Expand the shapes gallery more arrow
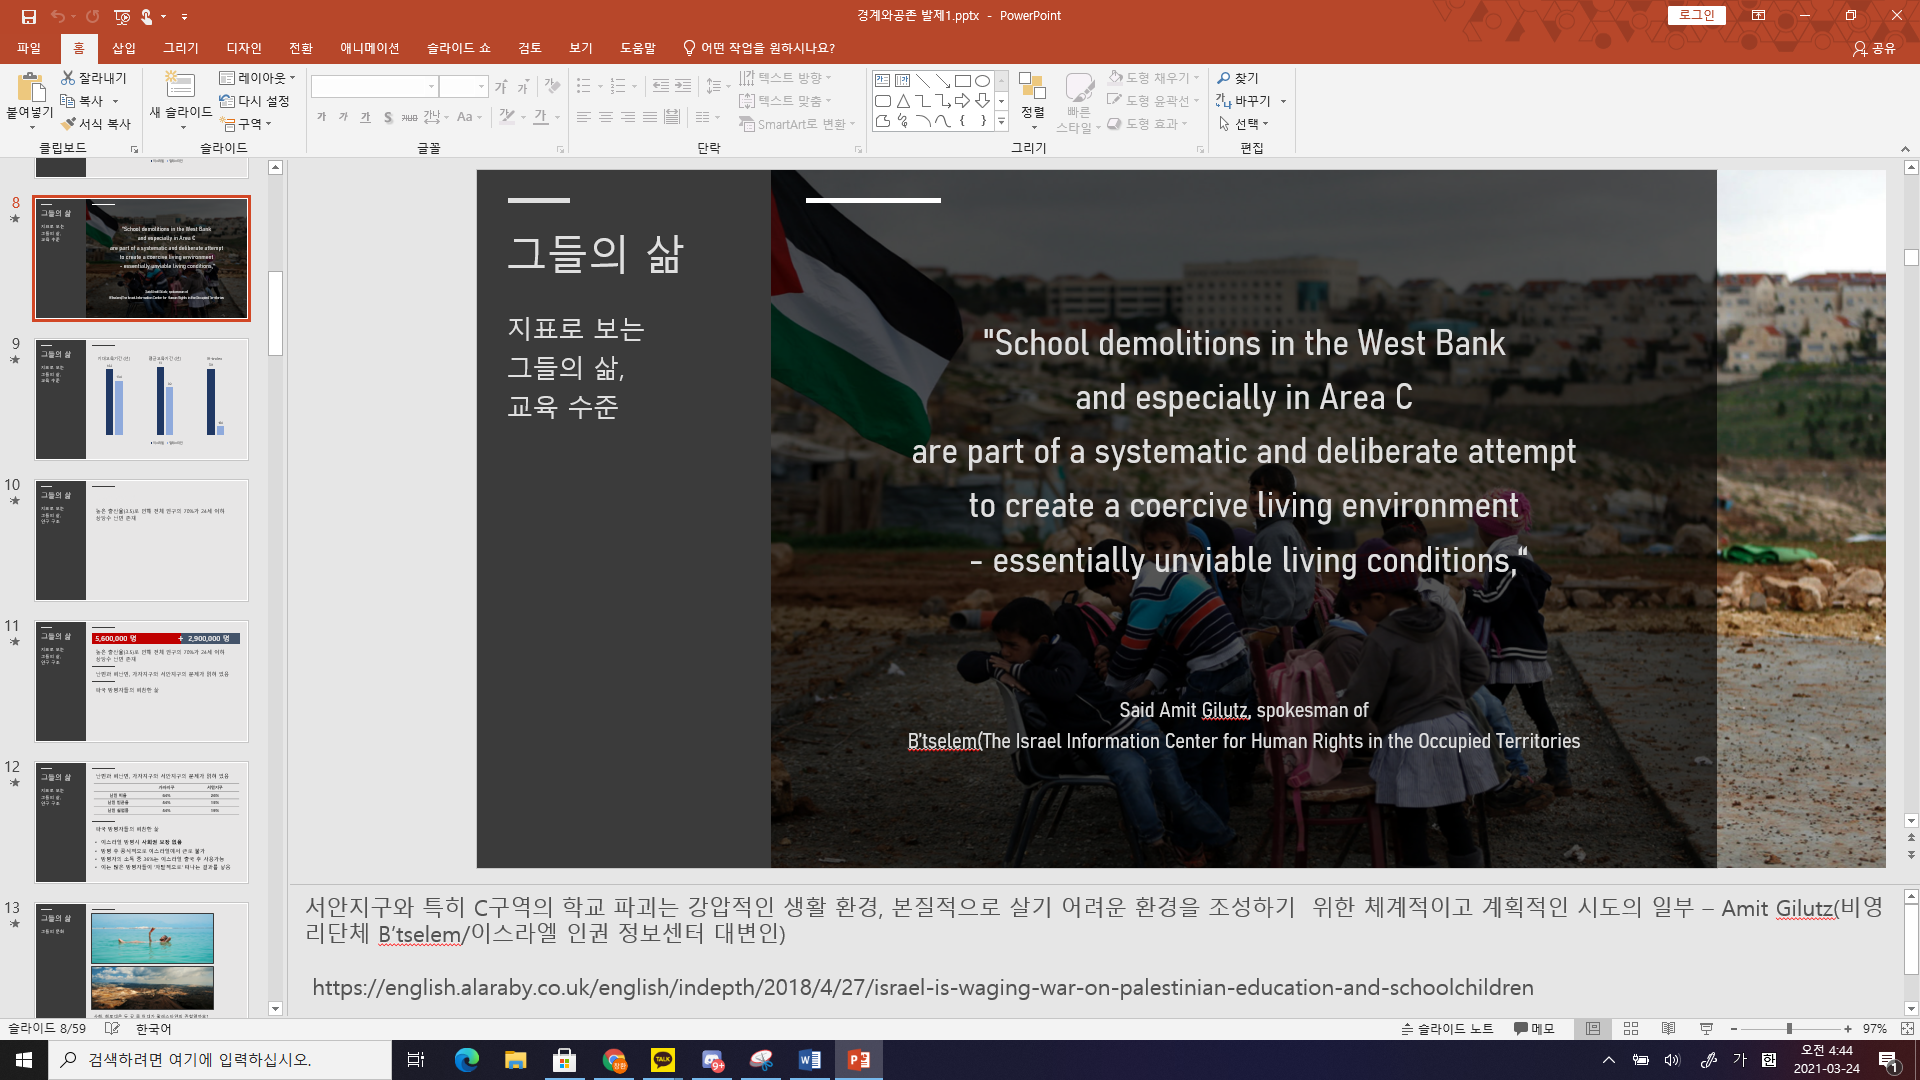Image resolution: width=1920 pixels, height=1080 pixels. [x=1001, y=122]
